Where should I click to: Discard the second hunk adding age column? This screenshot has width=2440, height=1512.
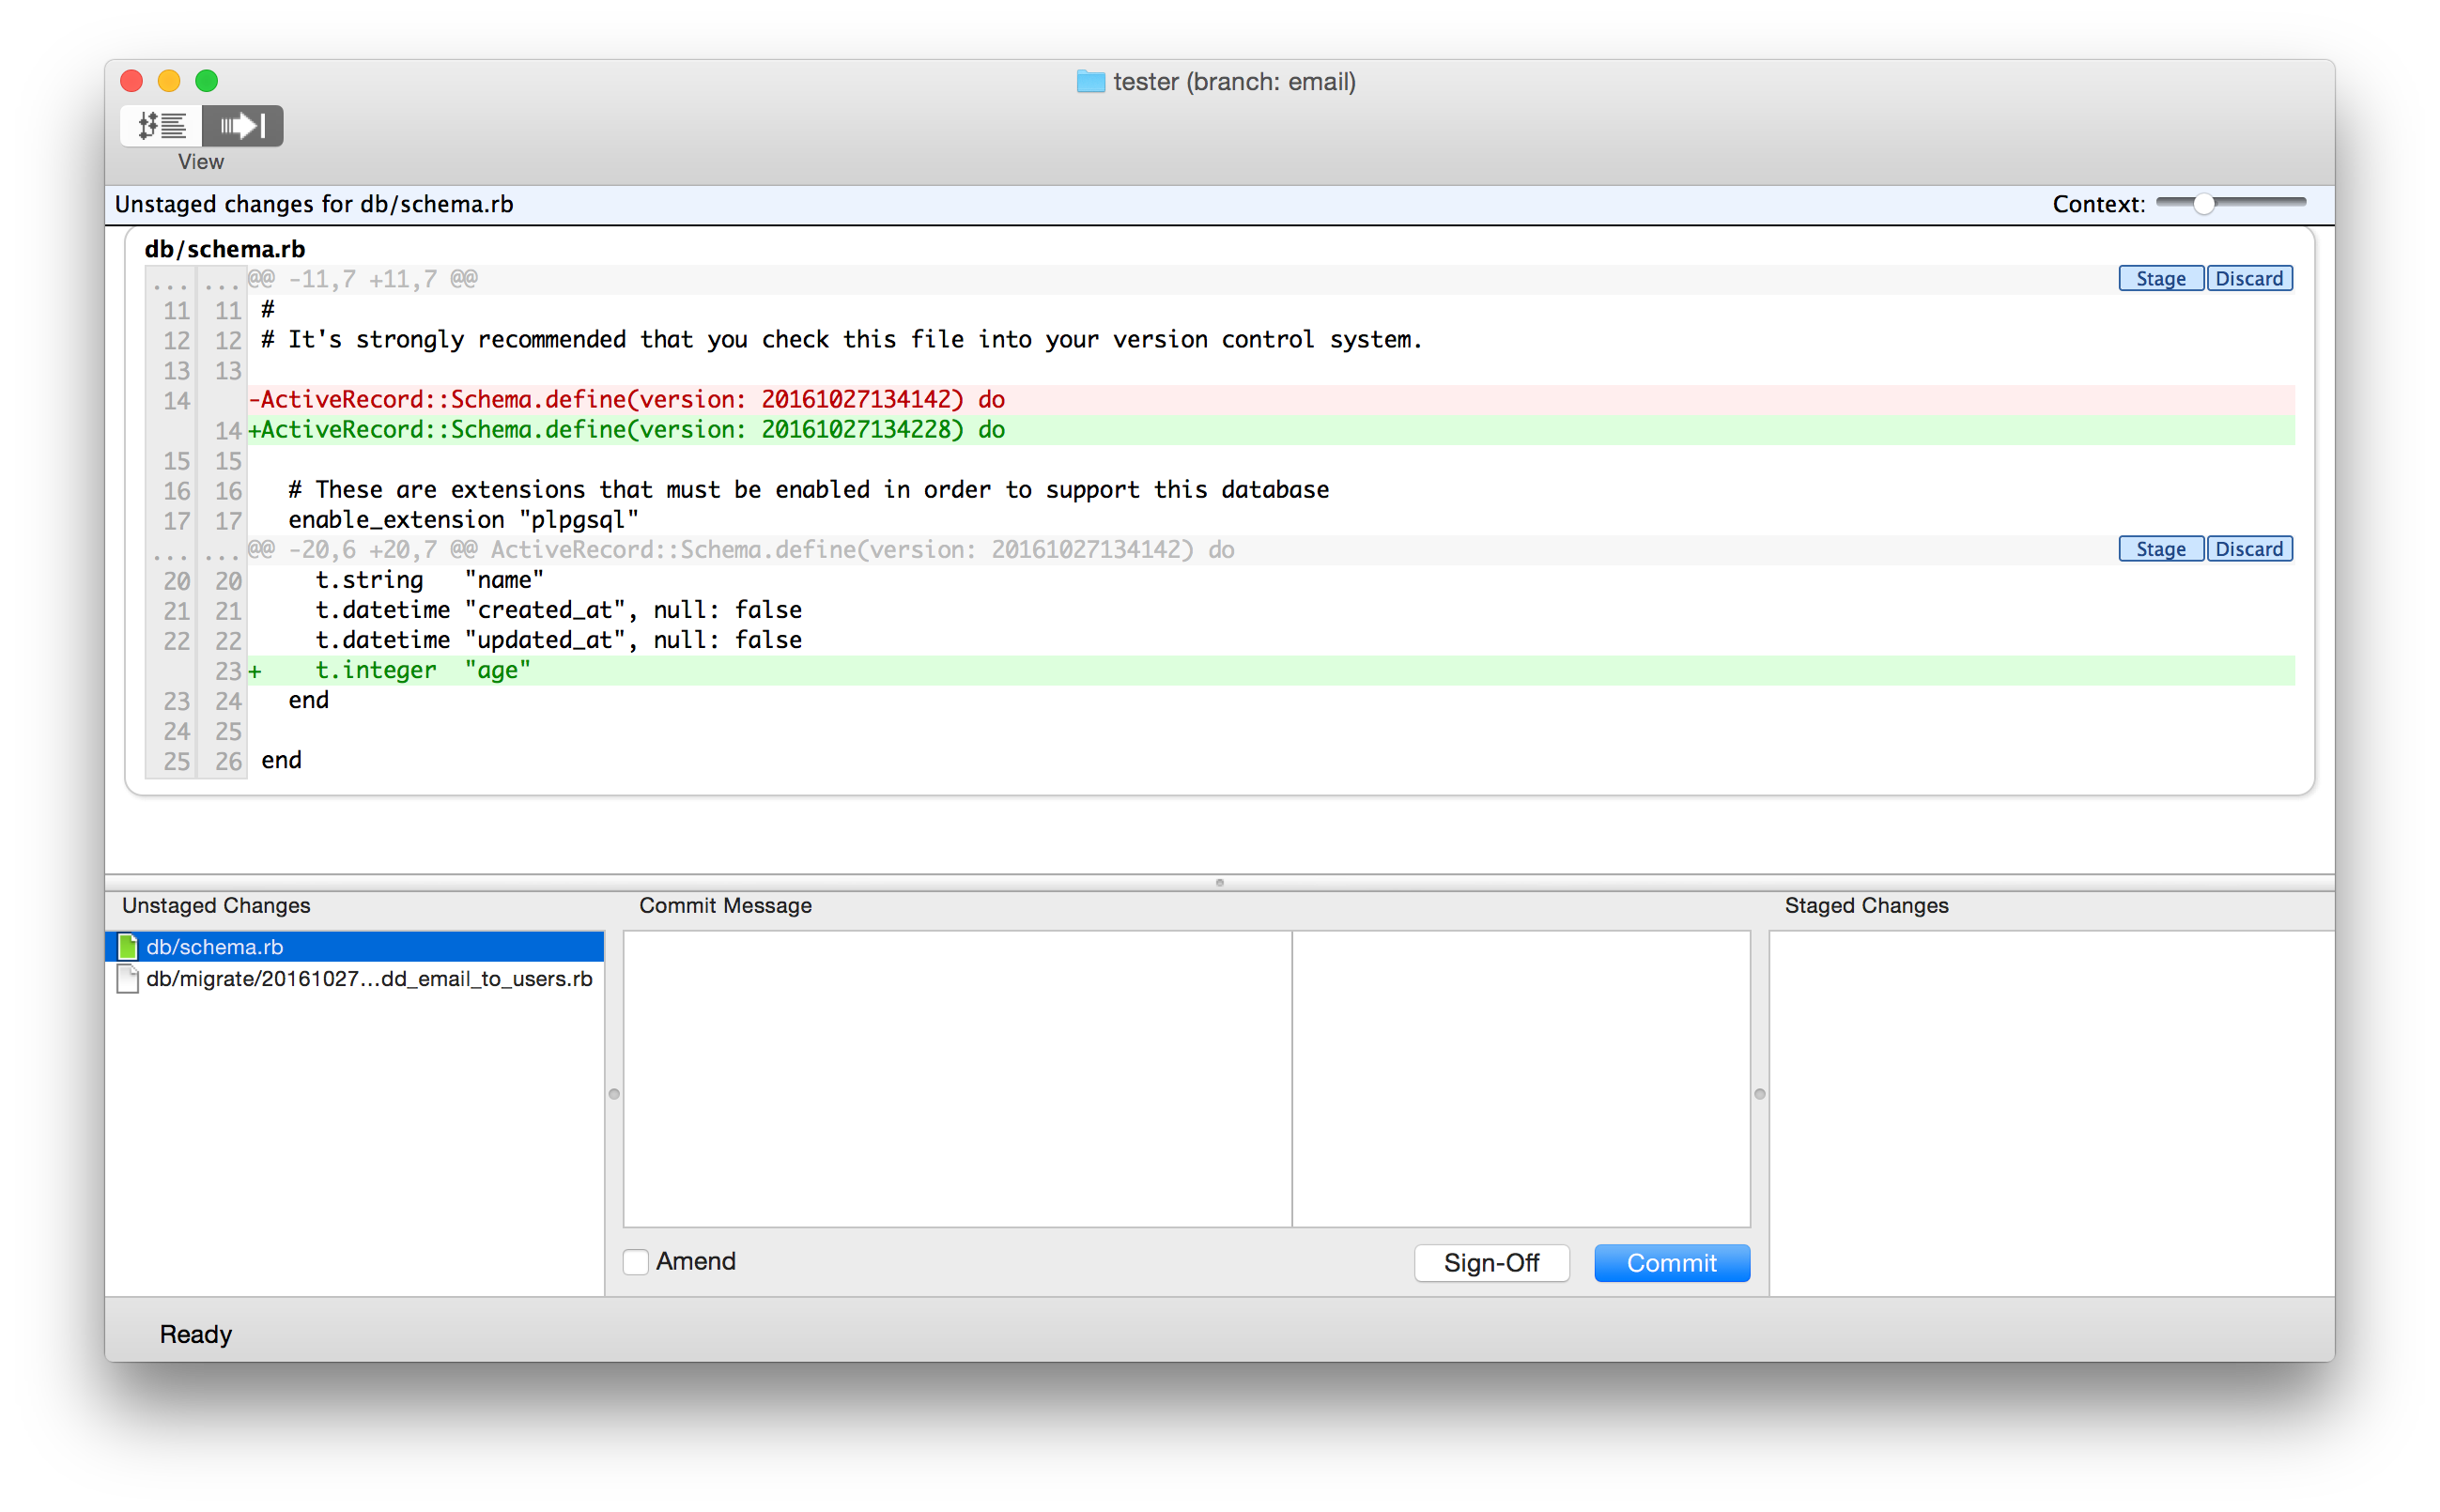point(2248,549)
